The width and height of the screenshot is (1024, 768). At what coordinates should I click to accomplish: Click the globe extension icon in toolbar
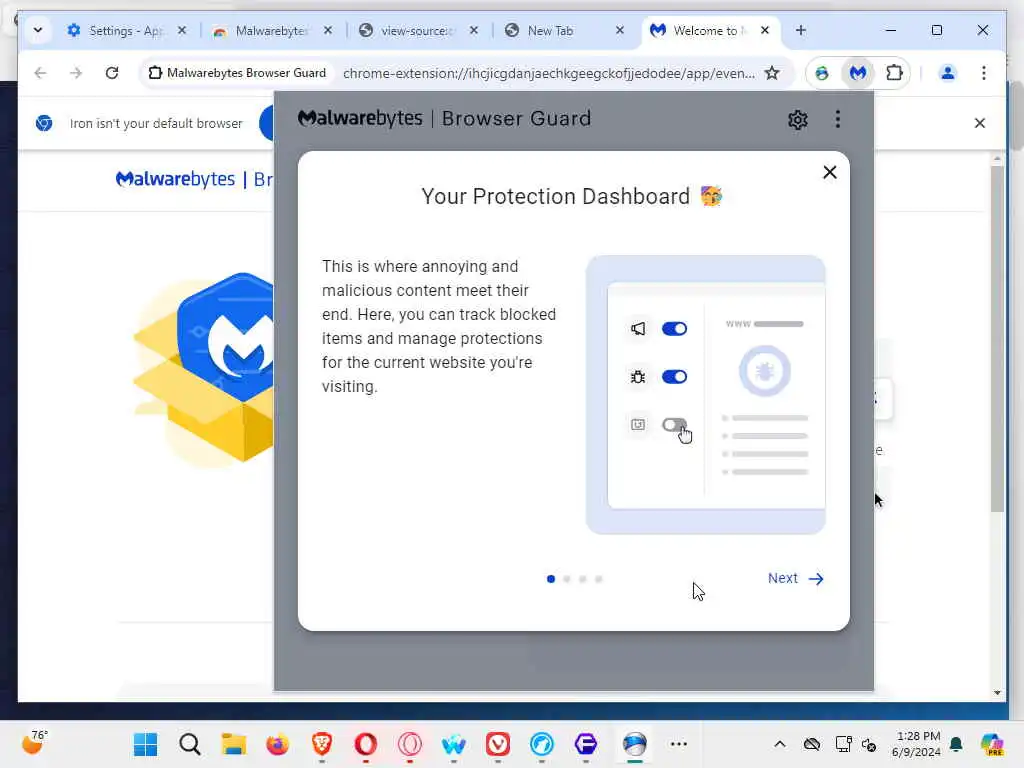pyautogui.click(x=822, y=73)
